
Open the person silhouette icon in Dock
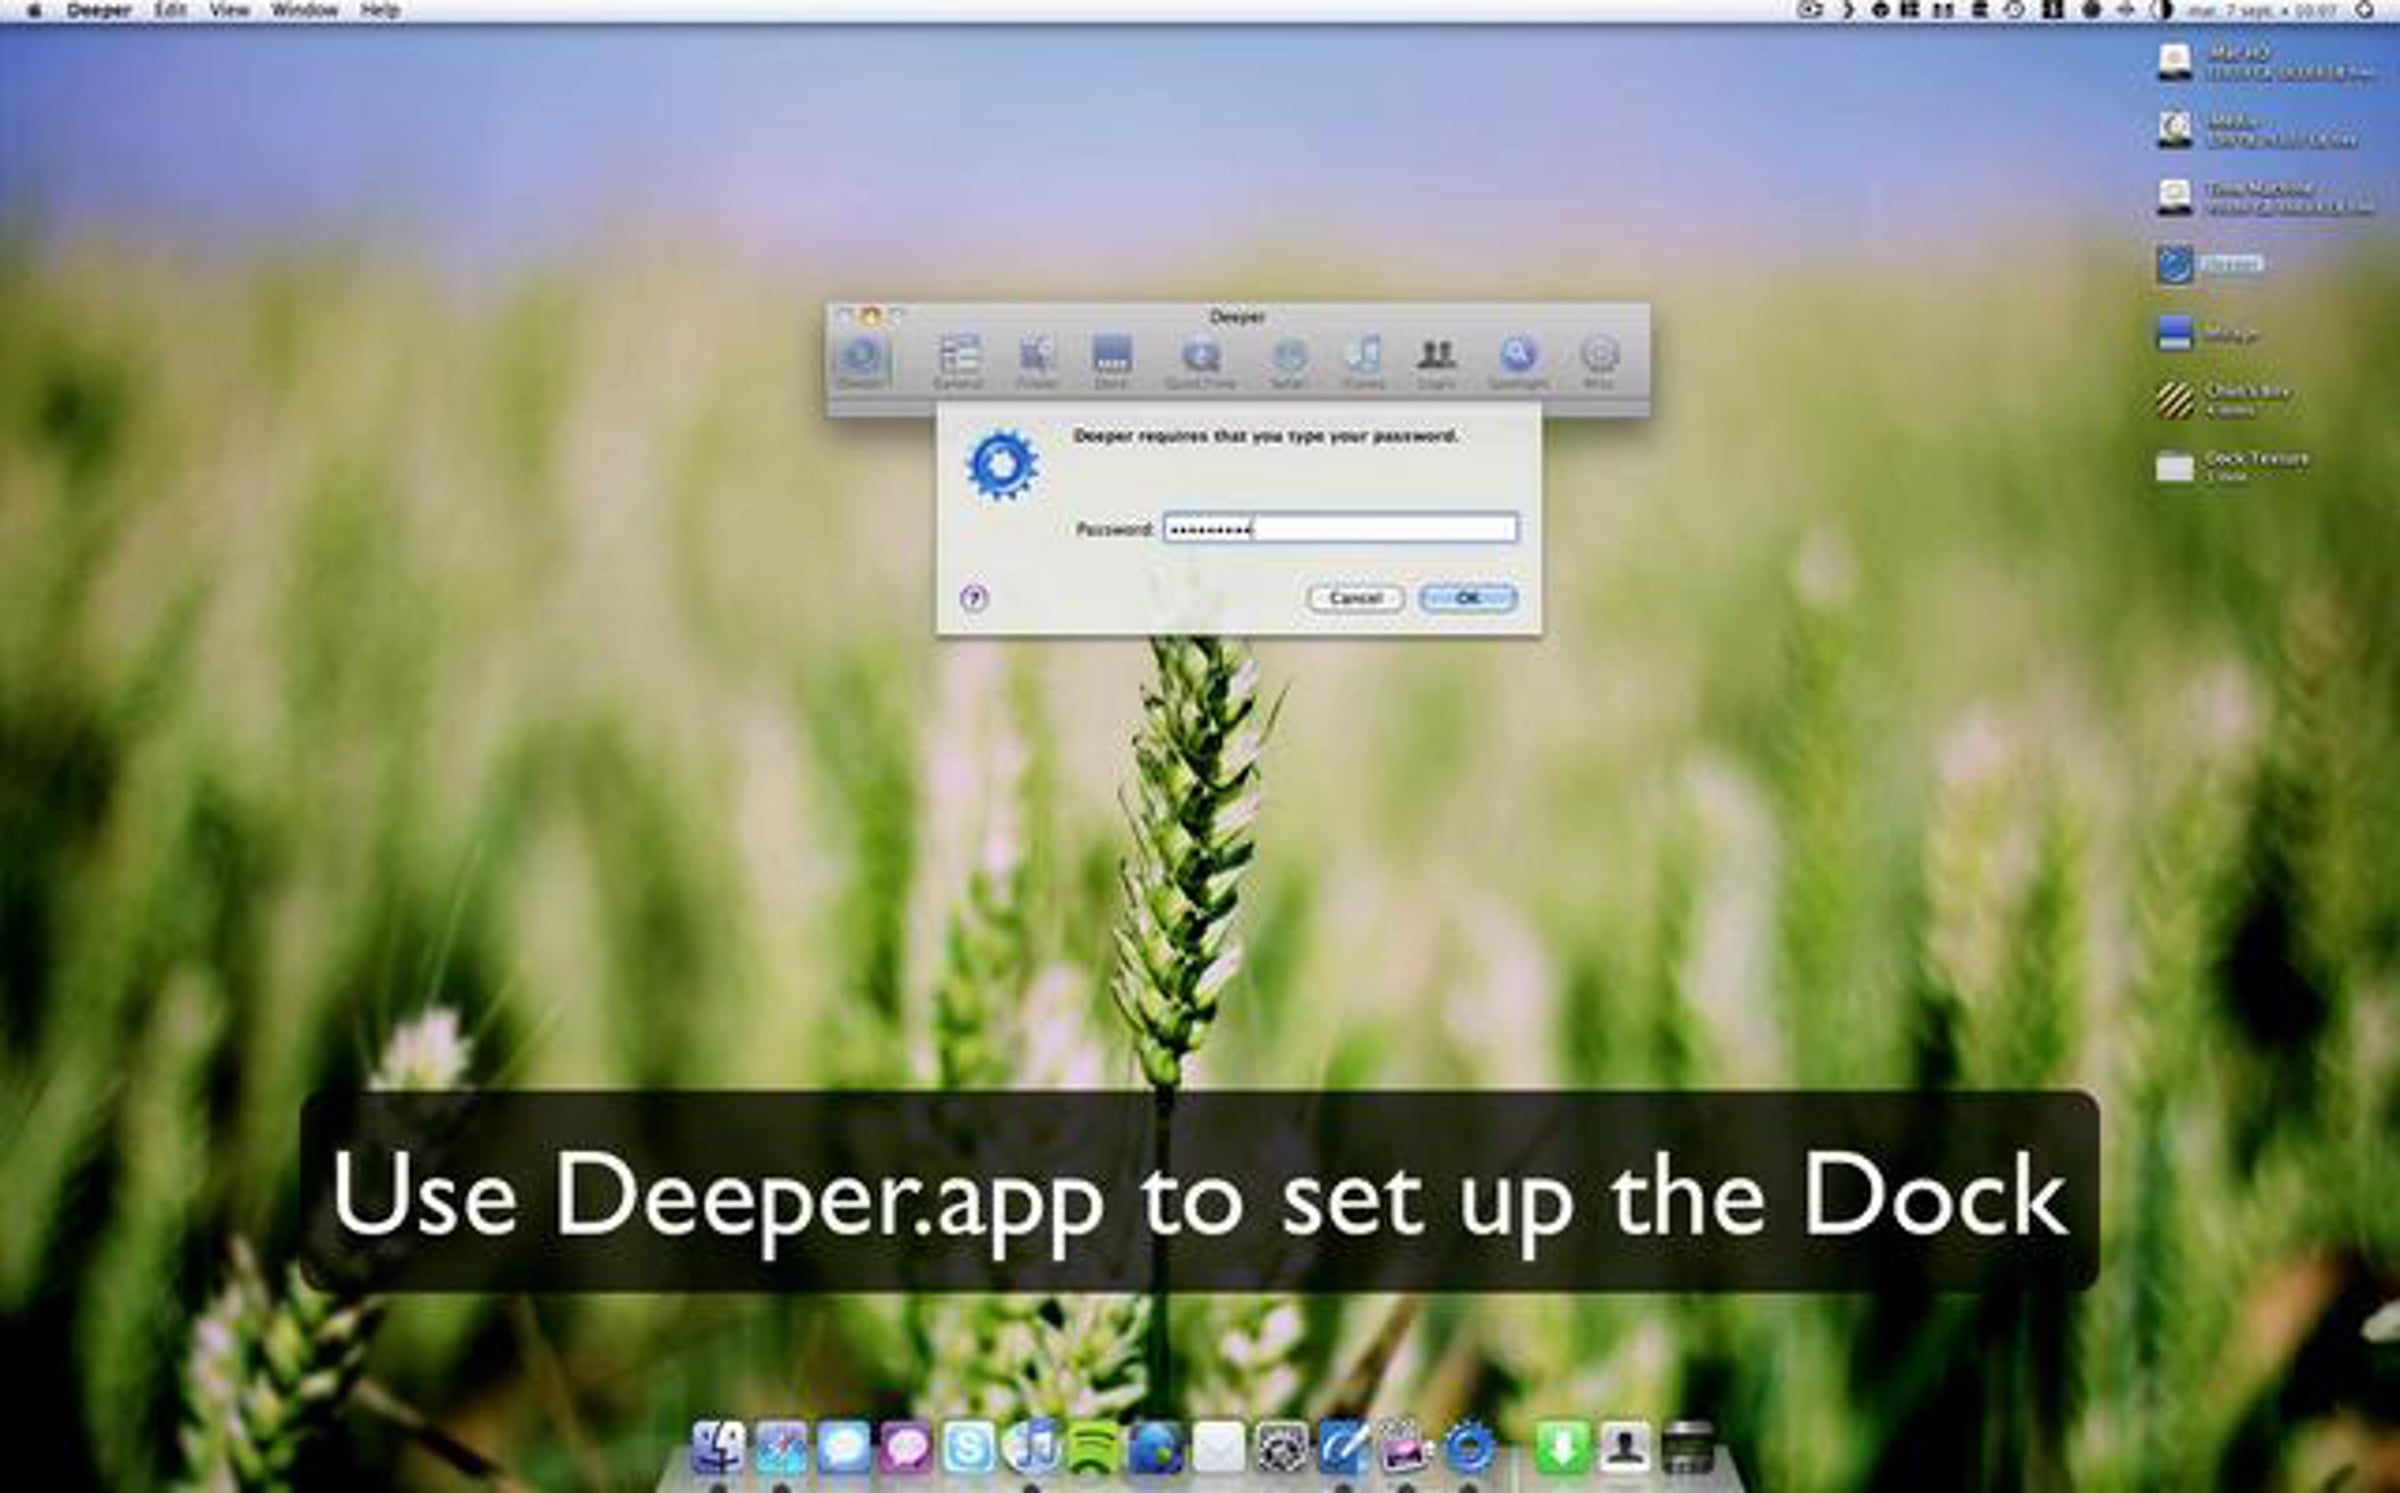tap(1625, 1447)
